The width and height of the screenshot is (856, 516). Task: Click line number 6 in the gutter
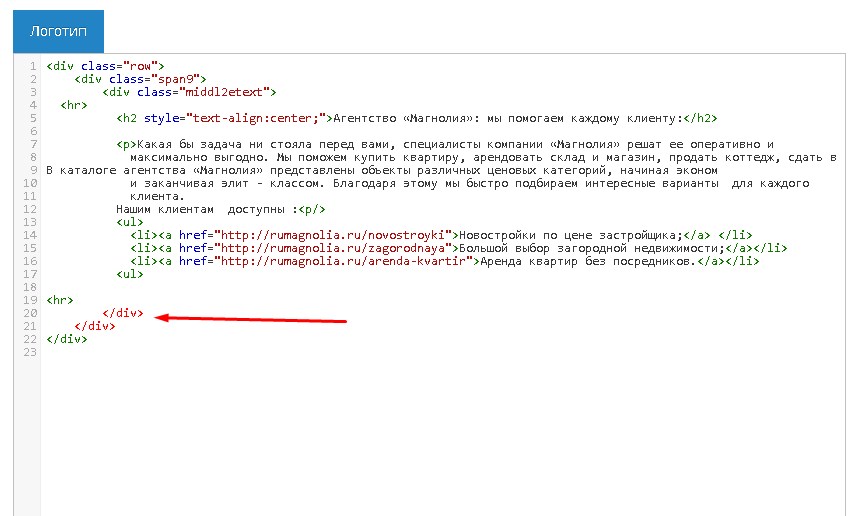coord(33,132)
